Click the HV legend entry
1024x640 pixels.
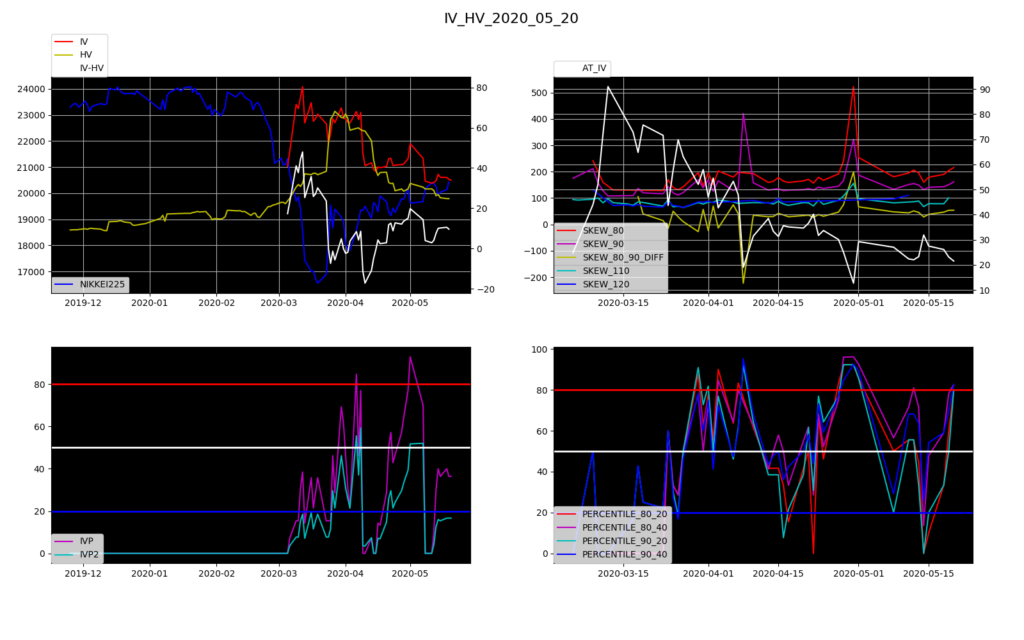[x=85, y=55]
